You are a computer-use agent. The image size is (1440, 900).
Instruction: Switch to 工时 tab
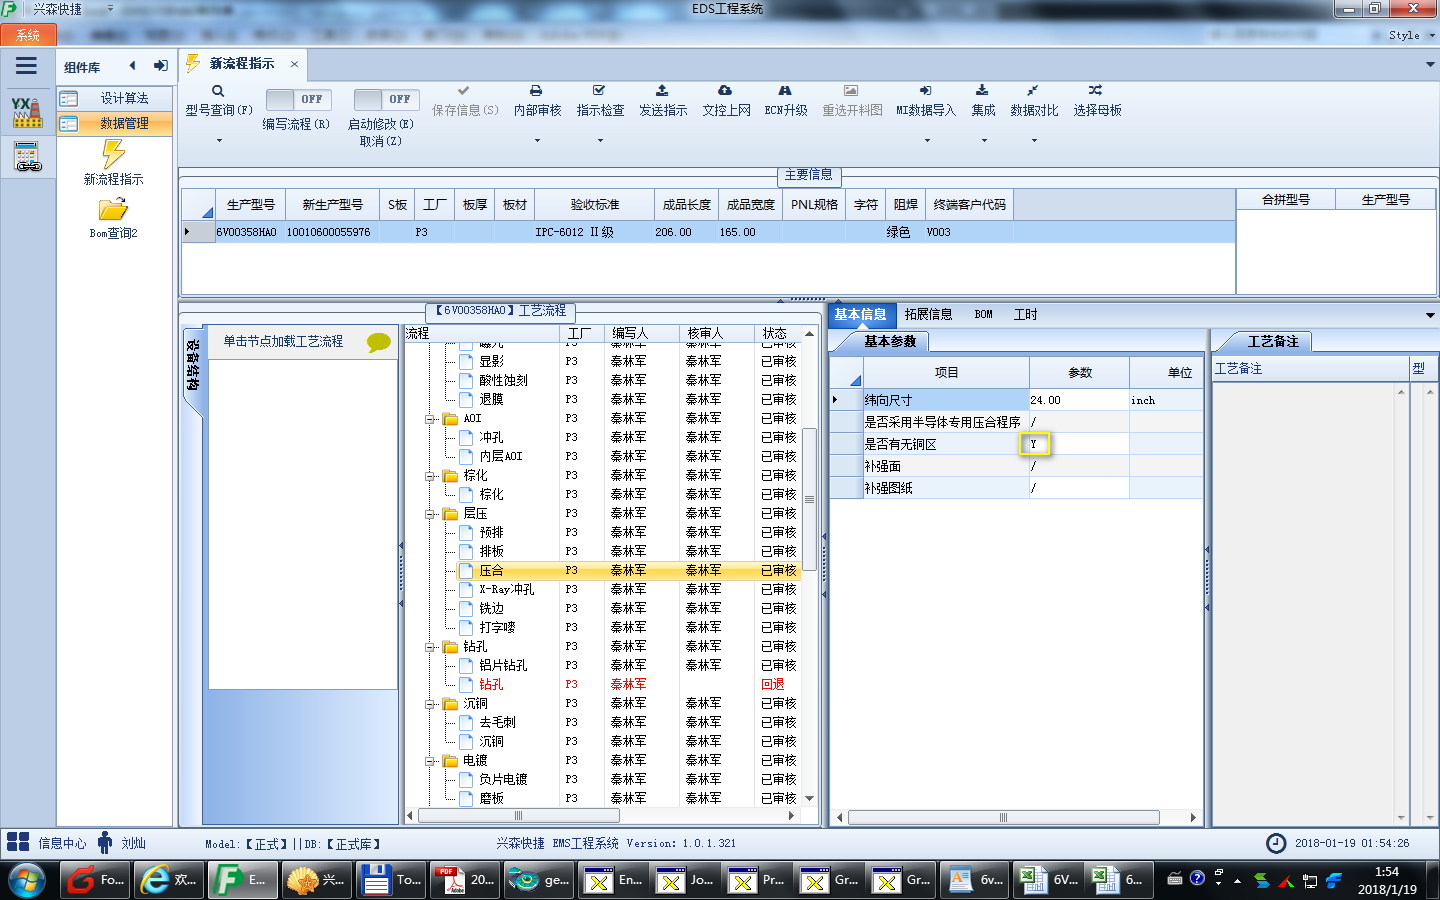pos(1026,314)
